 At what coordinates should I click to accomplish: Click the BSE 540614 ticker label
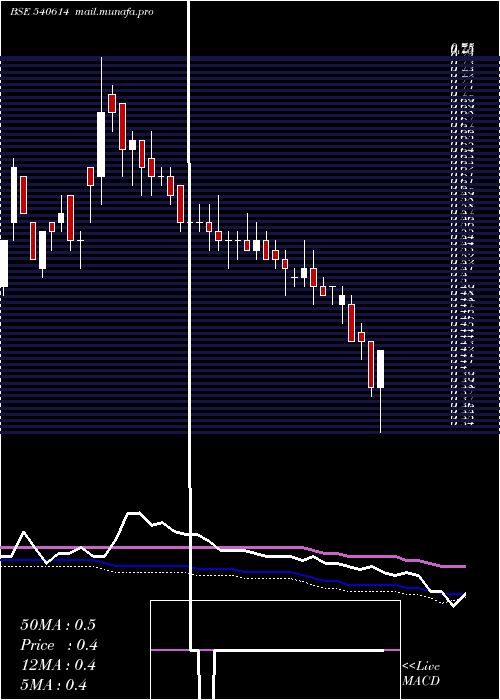[39, 12]
